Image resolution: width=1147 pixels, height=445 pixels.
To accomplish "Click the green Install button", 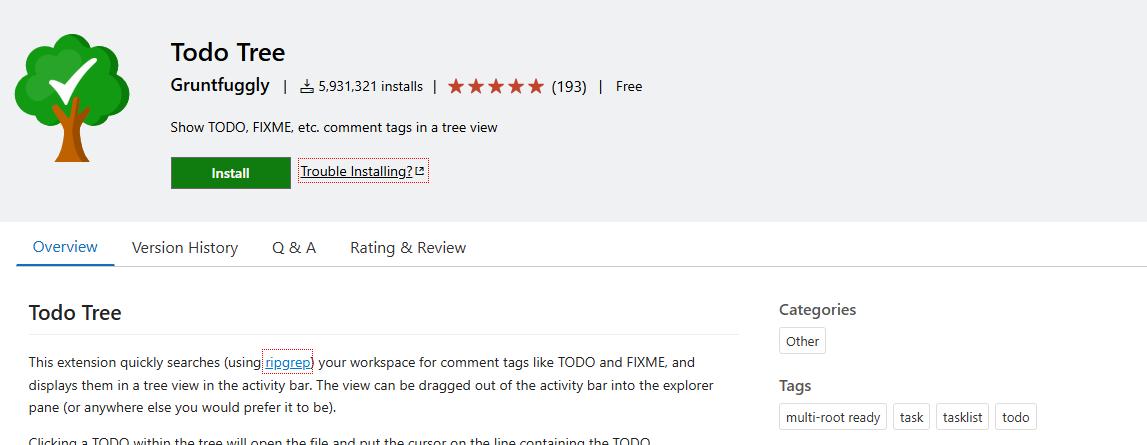I will (x=230, y=173).
